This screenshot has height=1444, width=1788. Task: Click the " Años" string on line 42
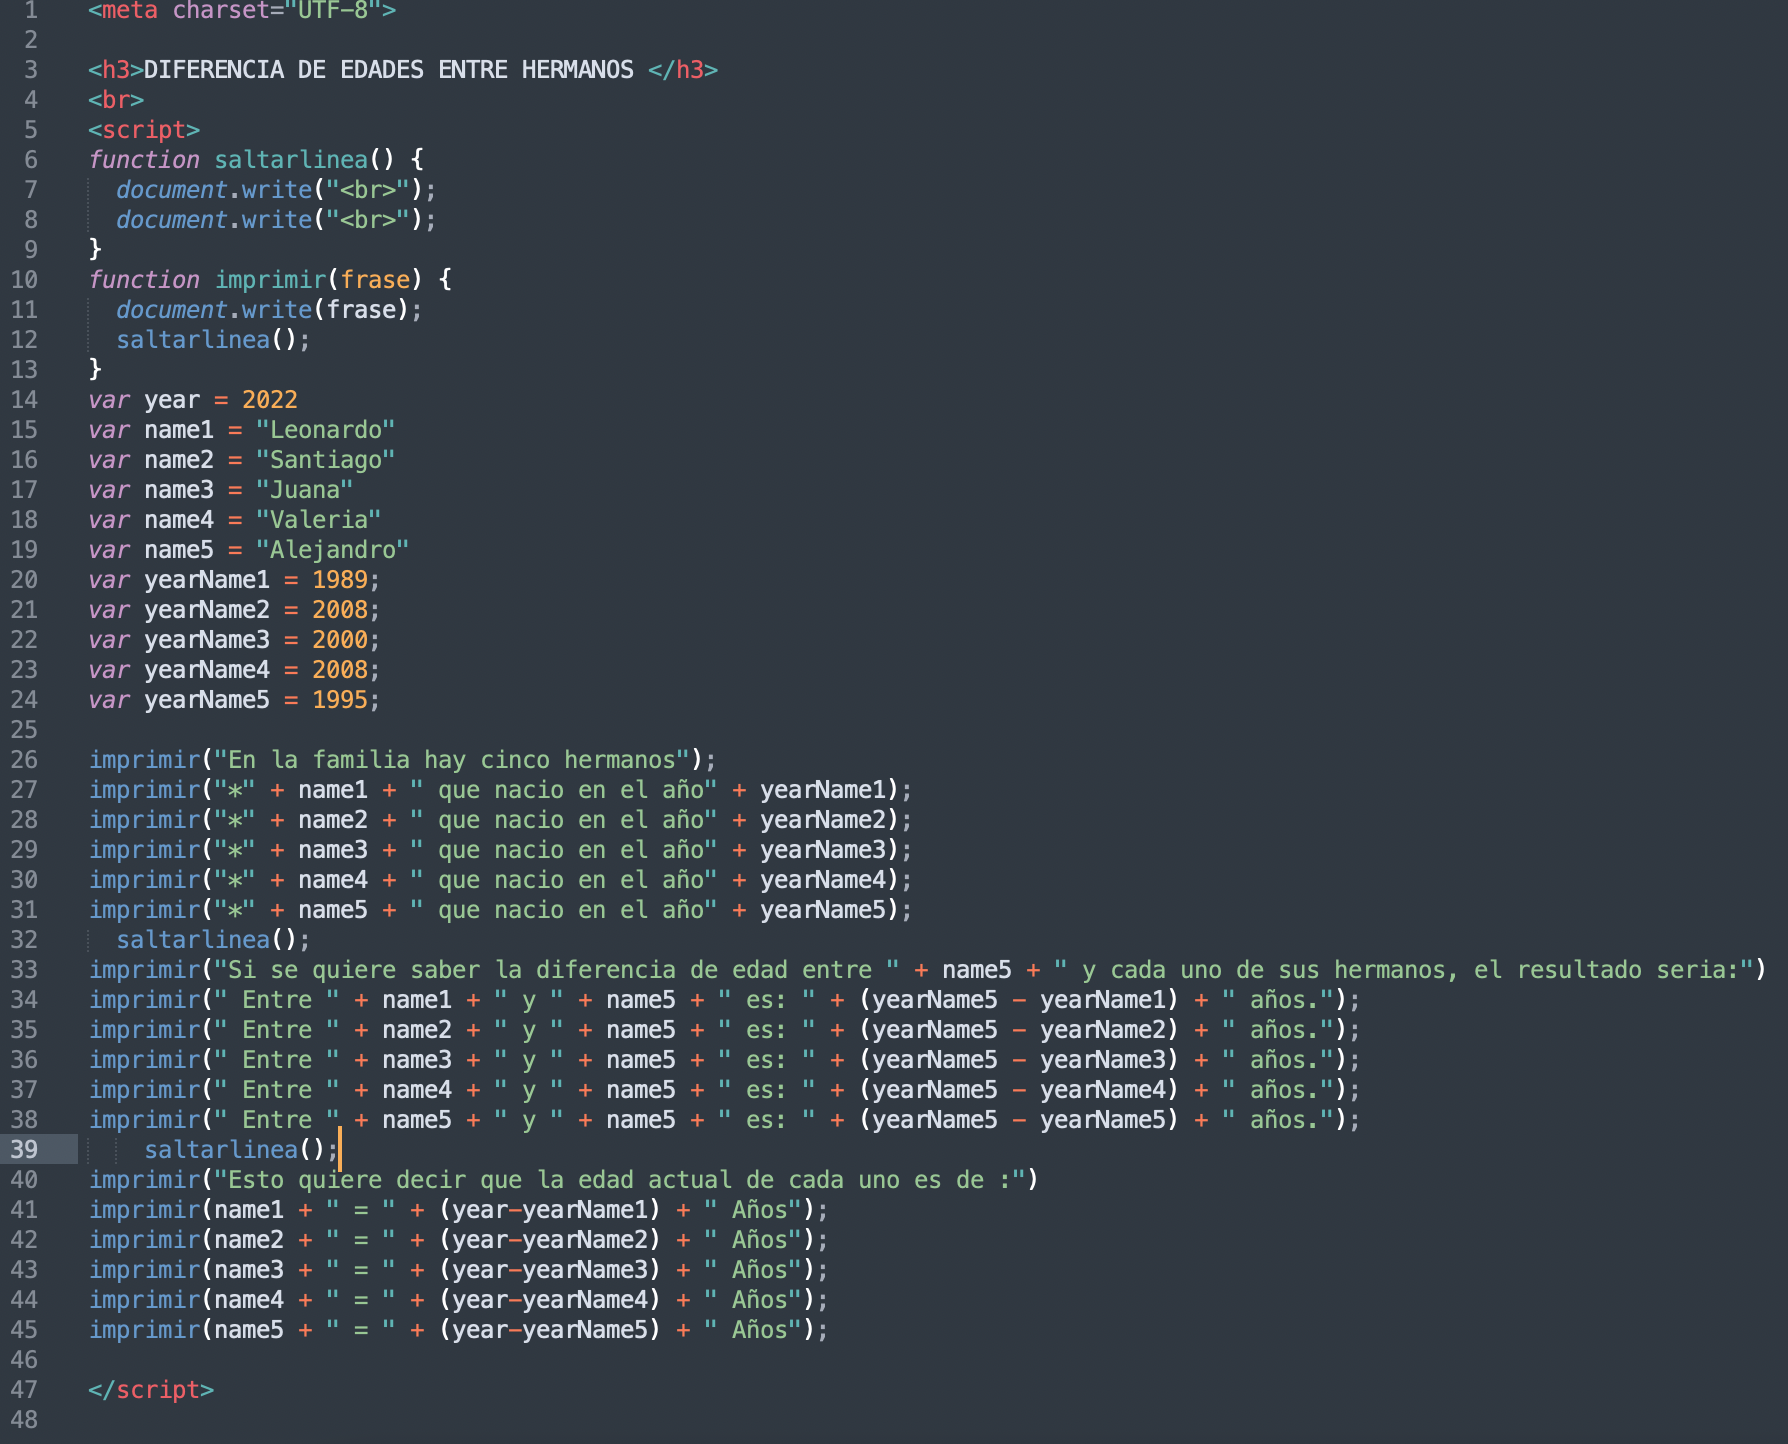coord(753,1240)
